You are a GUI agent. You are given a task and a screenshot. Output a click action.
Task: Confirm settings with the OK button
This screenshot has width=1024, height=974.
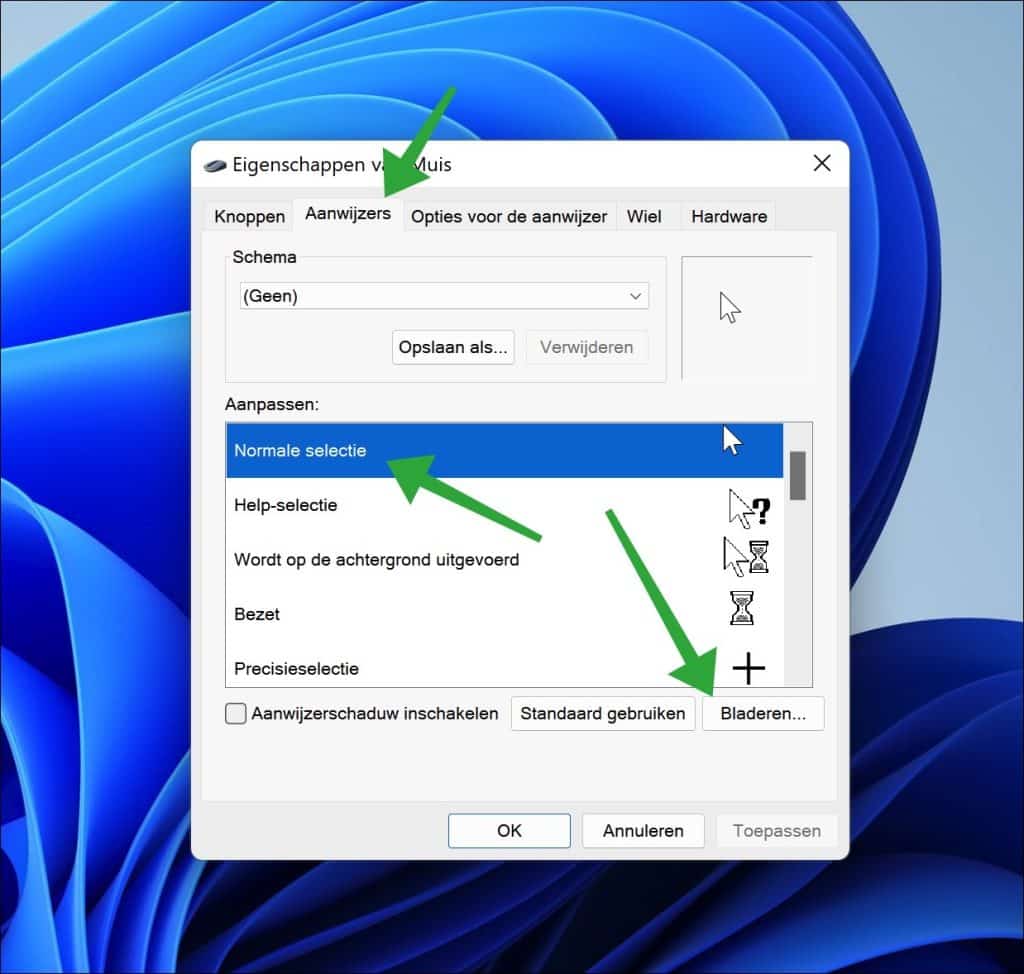tap(509, 830)
